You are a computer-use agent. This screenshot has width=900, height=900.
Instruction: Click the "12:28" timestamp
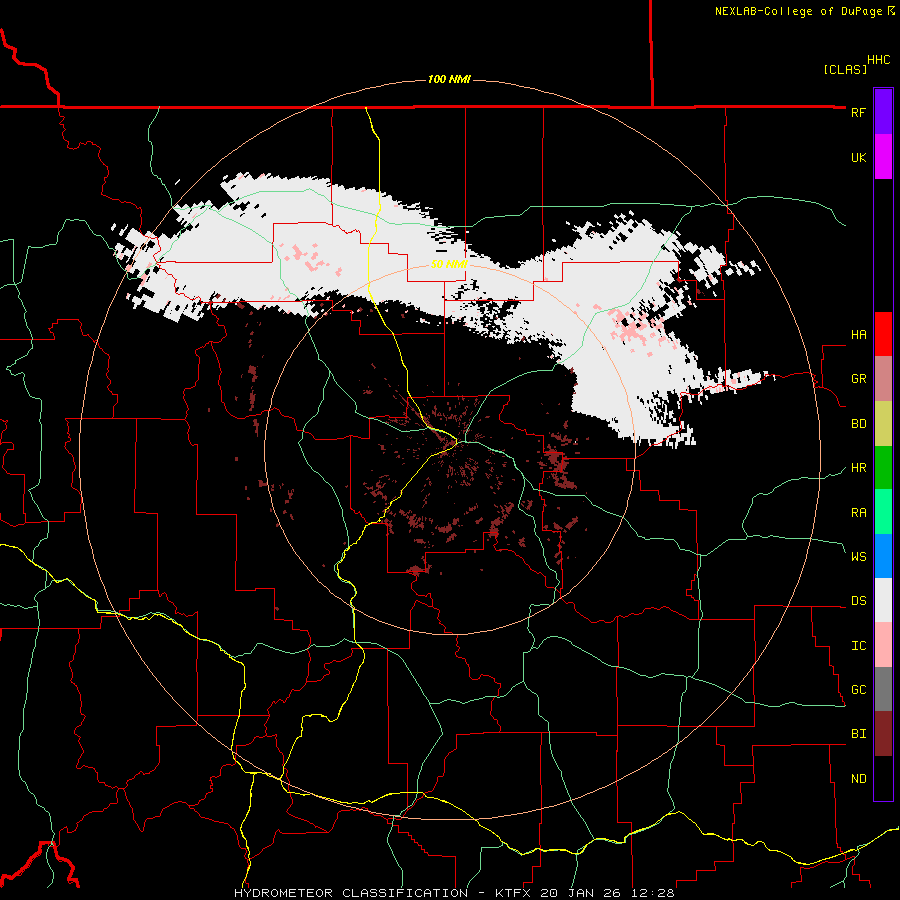655,893
